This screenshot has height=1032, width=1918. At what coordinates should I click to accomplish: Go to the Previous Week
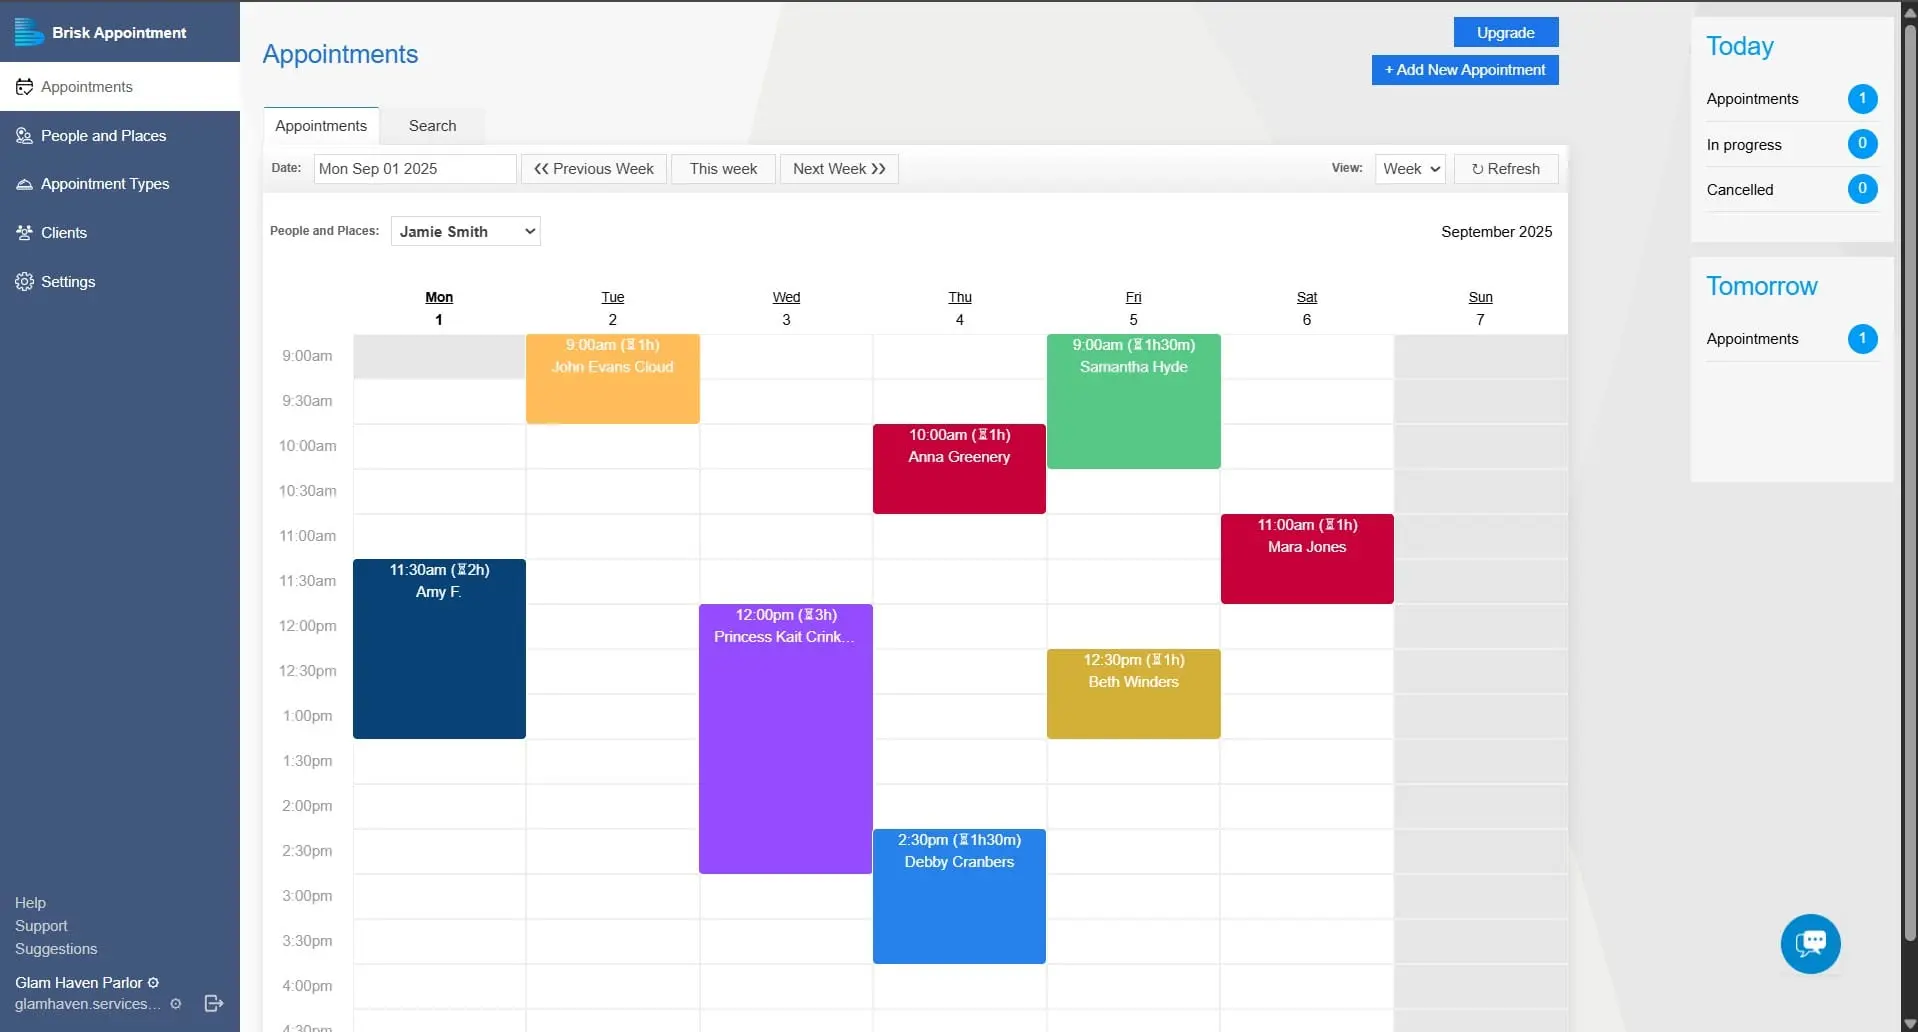pyautogui.click(x=594, y=169)
